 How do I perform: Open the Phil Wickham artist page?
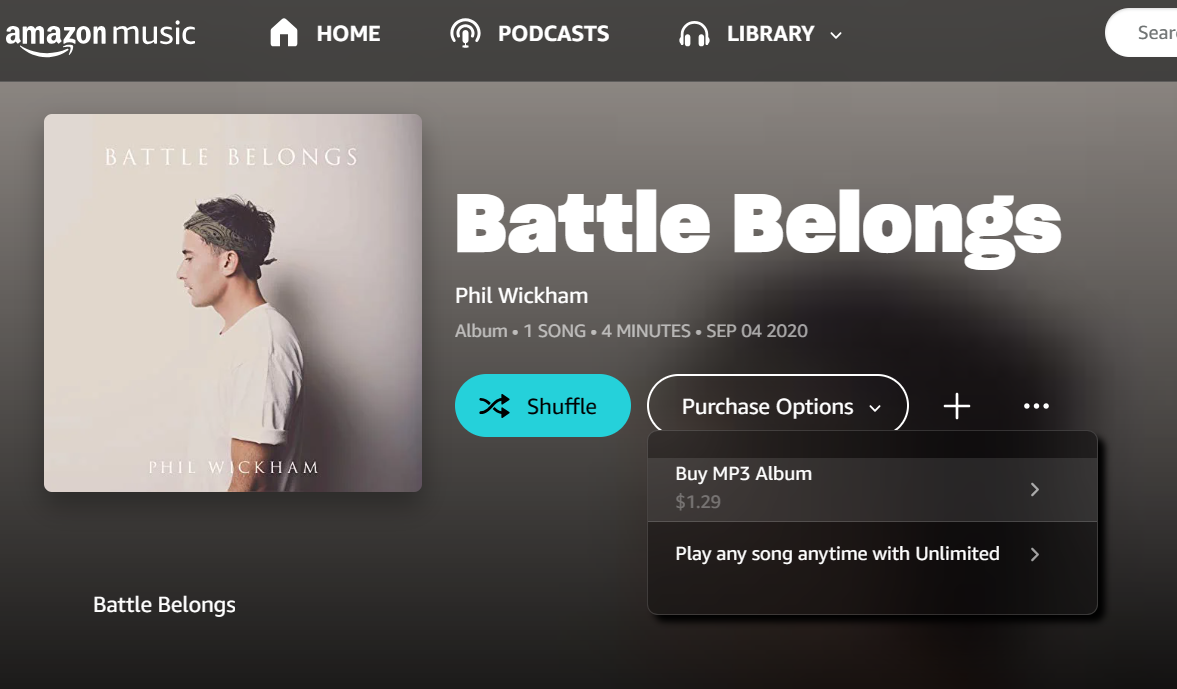521,296
